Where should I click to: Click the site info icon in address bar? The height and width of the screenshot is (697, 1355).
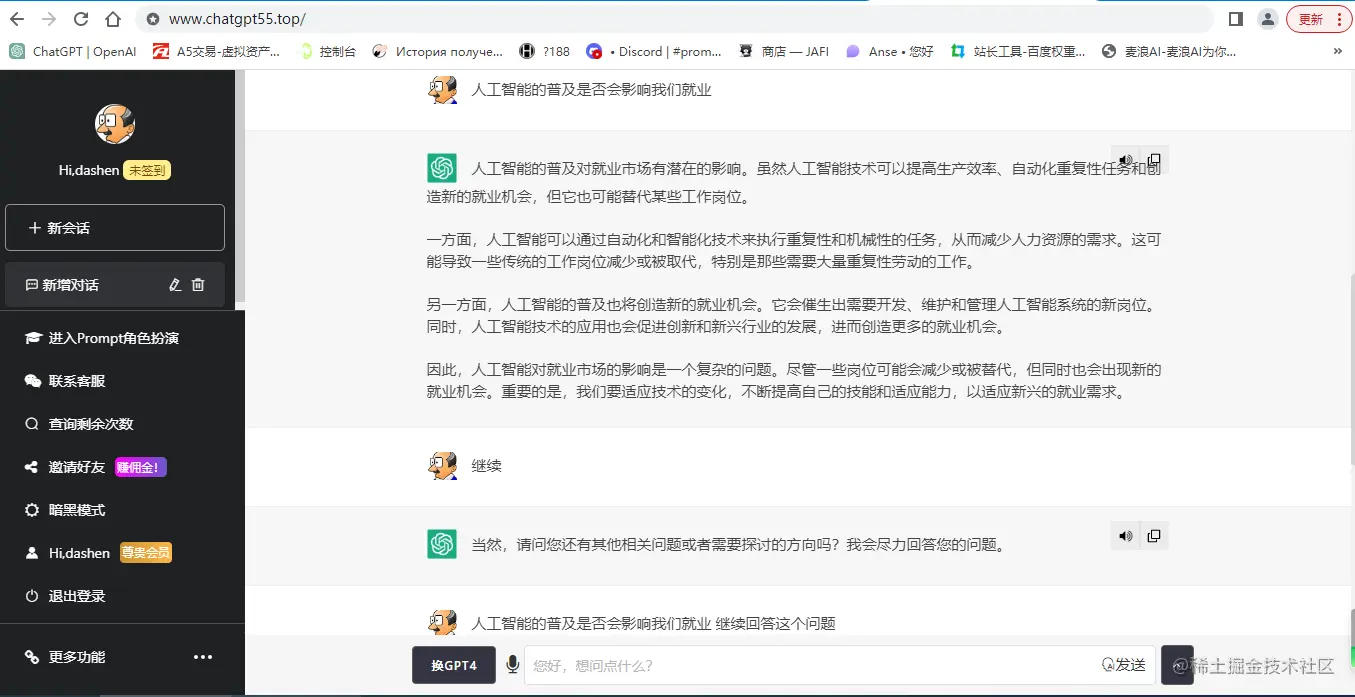(x=153, y=19)
